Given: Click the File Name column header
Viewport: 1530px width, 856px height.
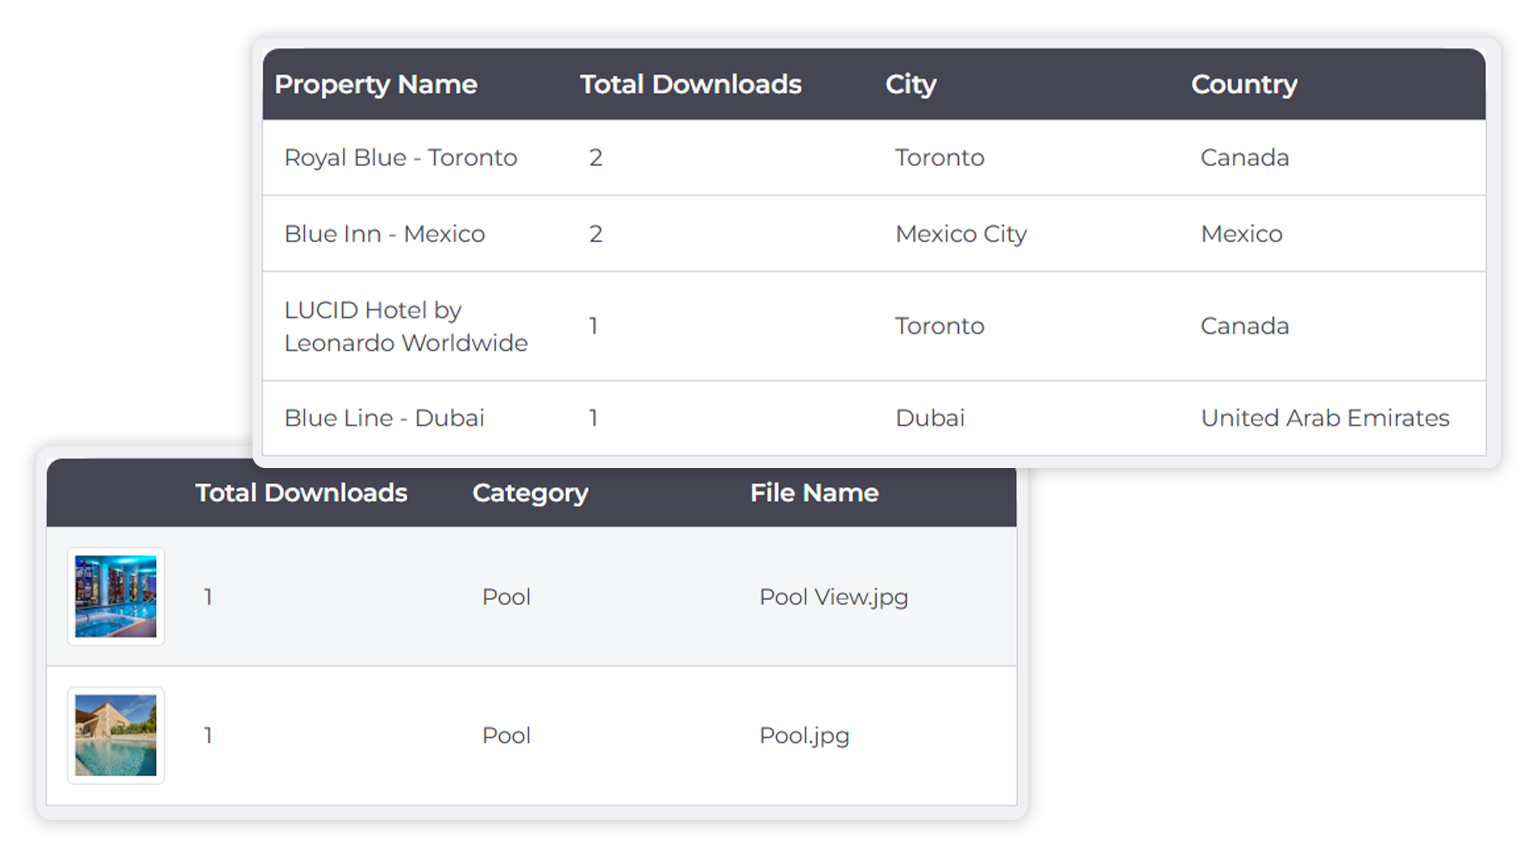Looking at the screenshot, I should (x=814, y=493).
